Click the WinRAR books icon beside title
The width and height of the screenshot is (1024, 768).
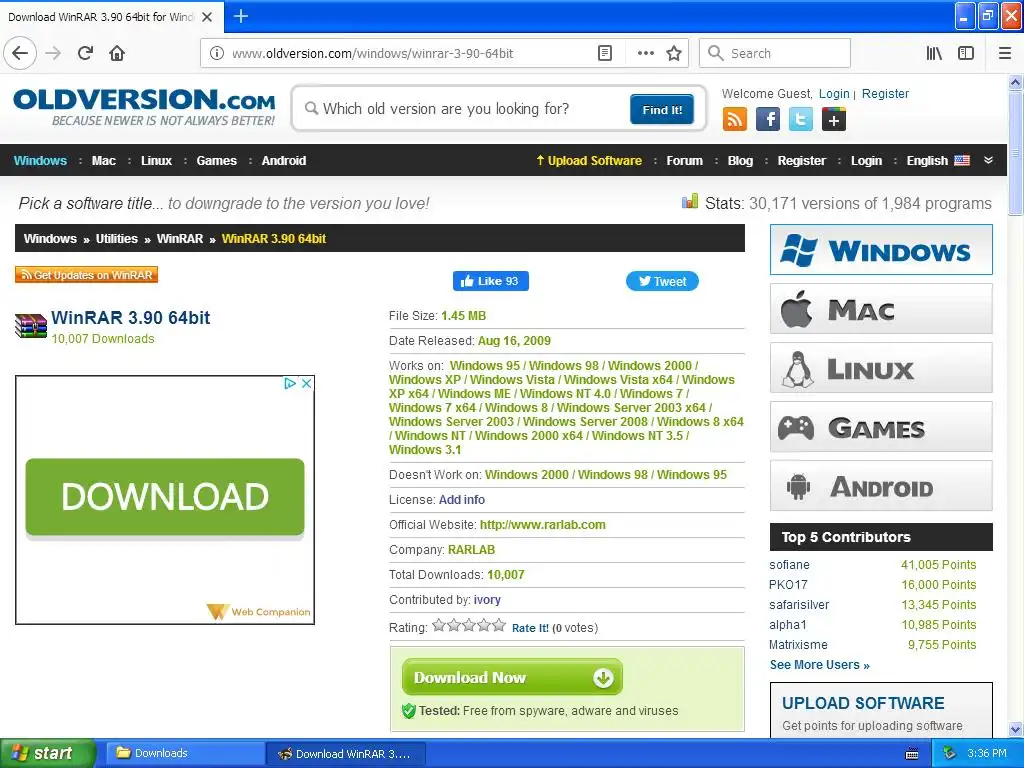(x=31, y=325)
